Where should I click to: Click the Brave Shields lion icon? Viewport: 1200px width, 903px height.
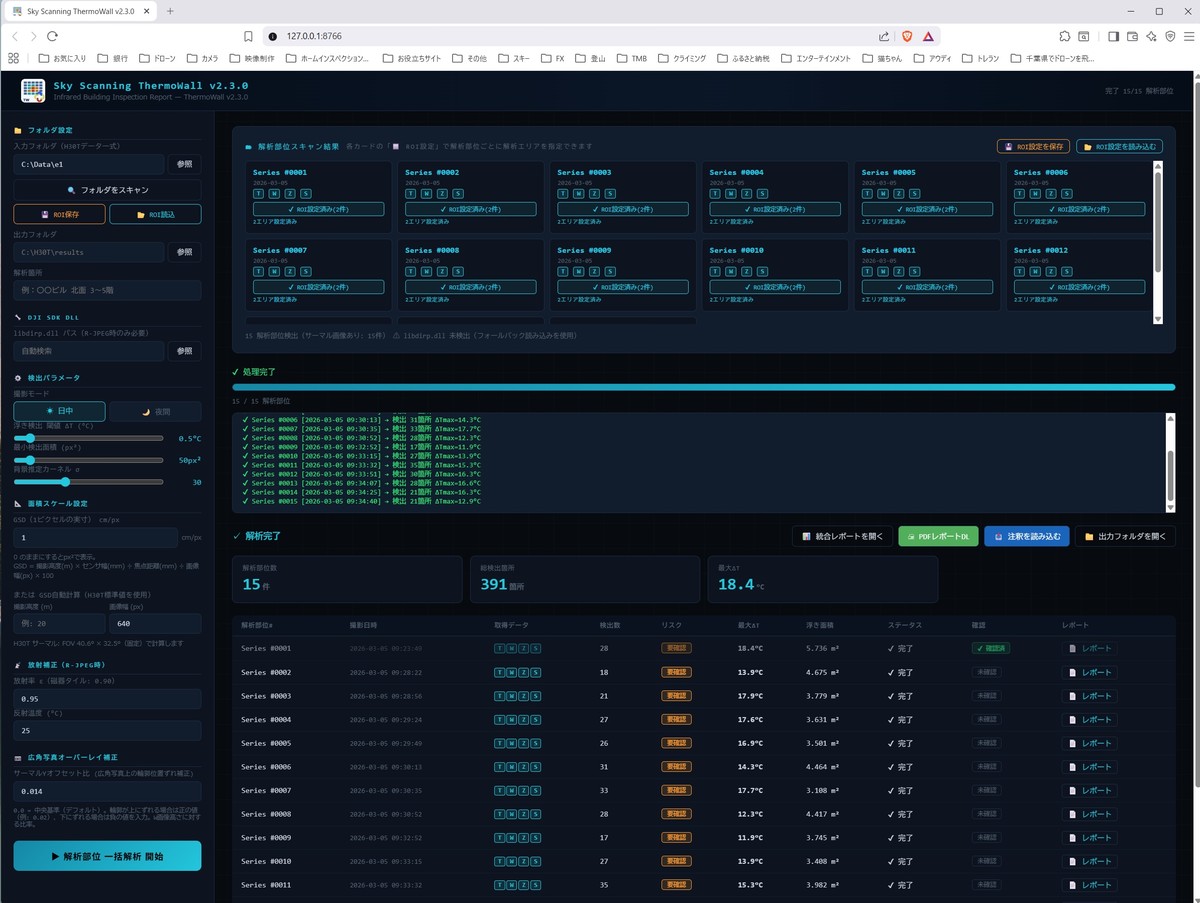click(907, 36)
